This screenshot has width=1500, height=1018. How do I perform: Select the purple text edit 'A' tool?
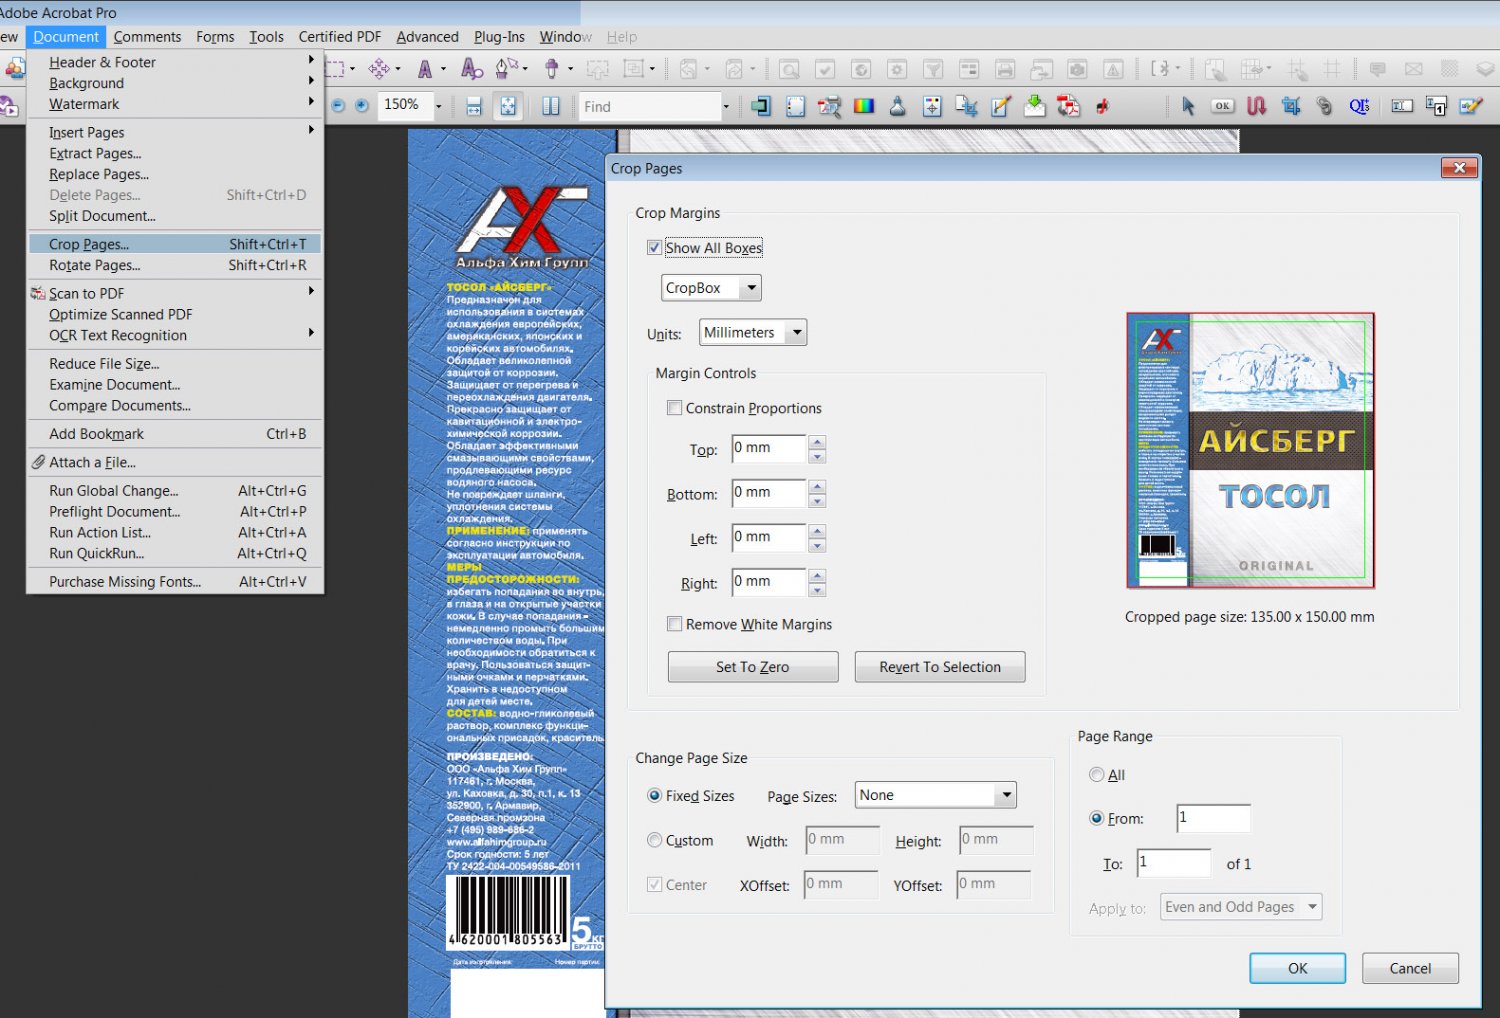click(425, 68)
